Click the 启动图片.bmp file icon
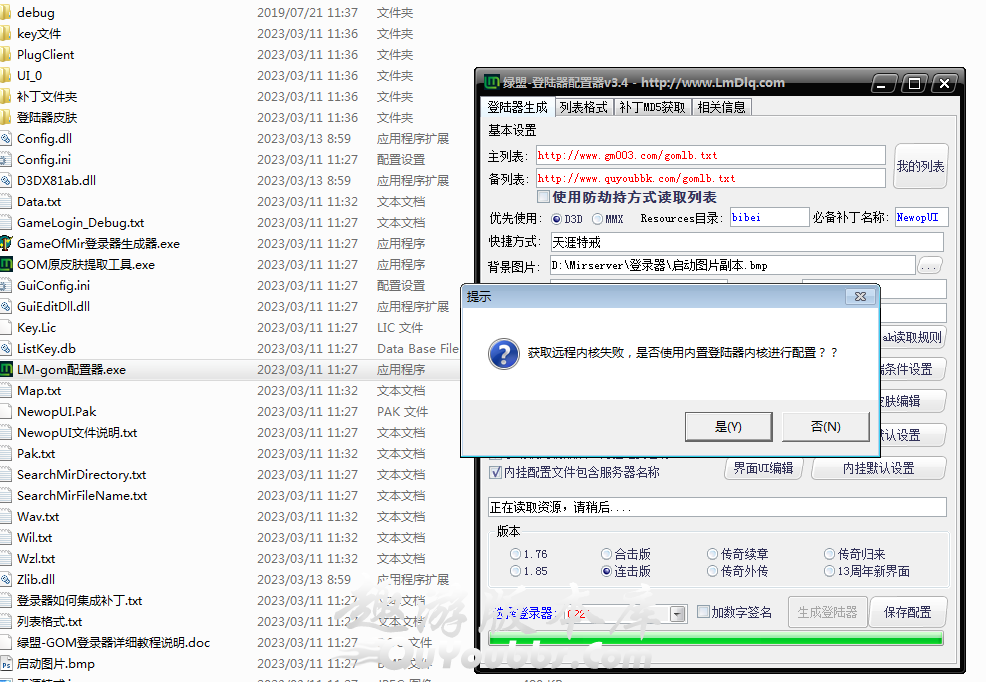 [x=6, y=664]
